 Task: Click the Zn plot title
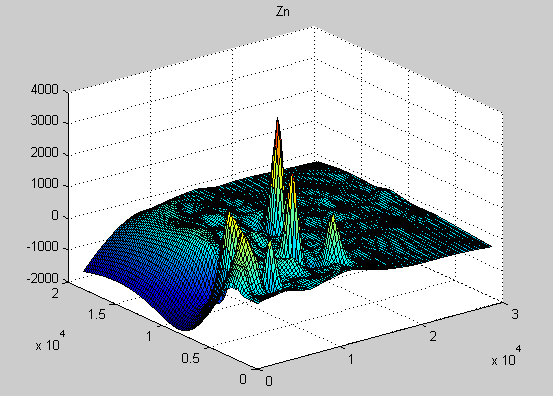pyautogui.click(x=282, y=12)
